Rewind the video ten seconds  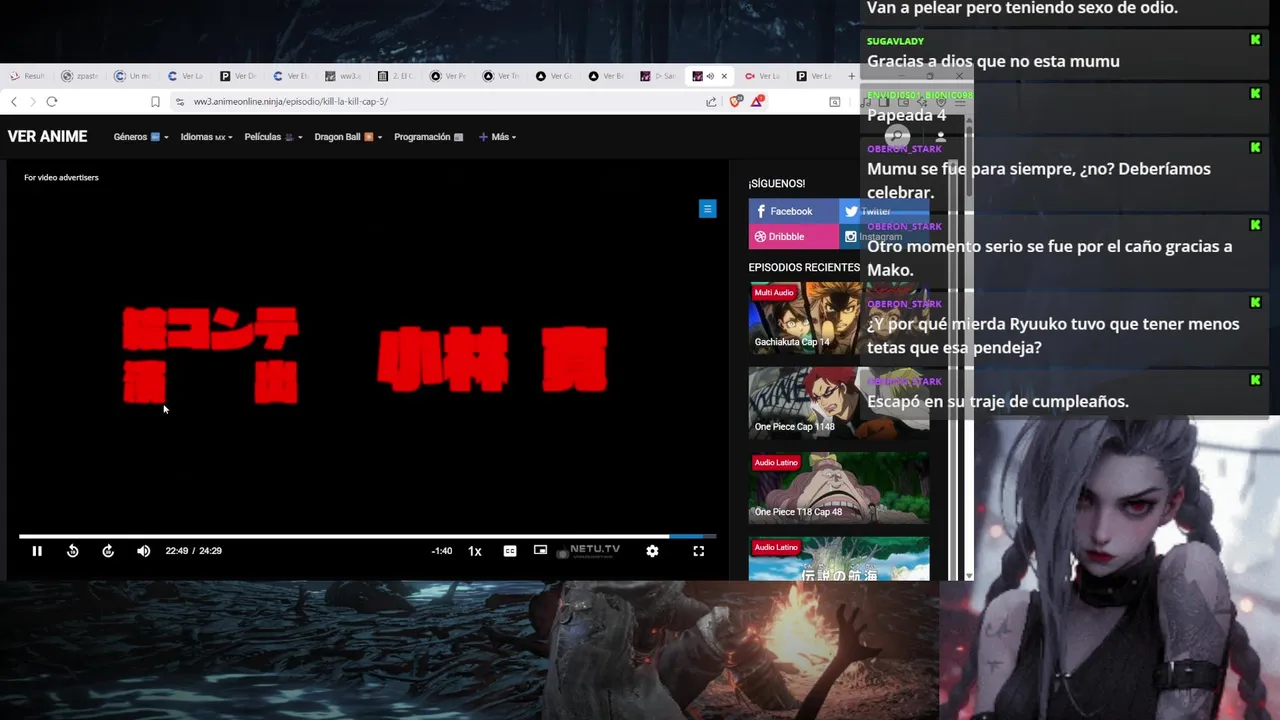(73, 551)
